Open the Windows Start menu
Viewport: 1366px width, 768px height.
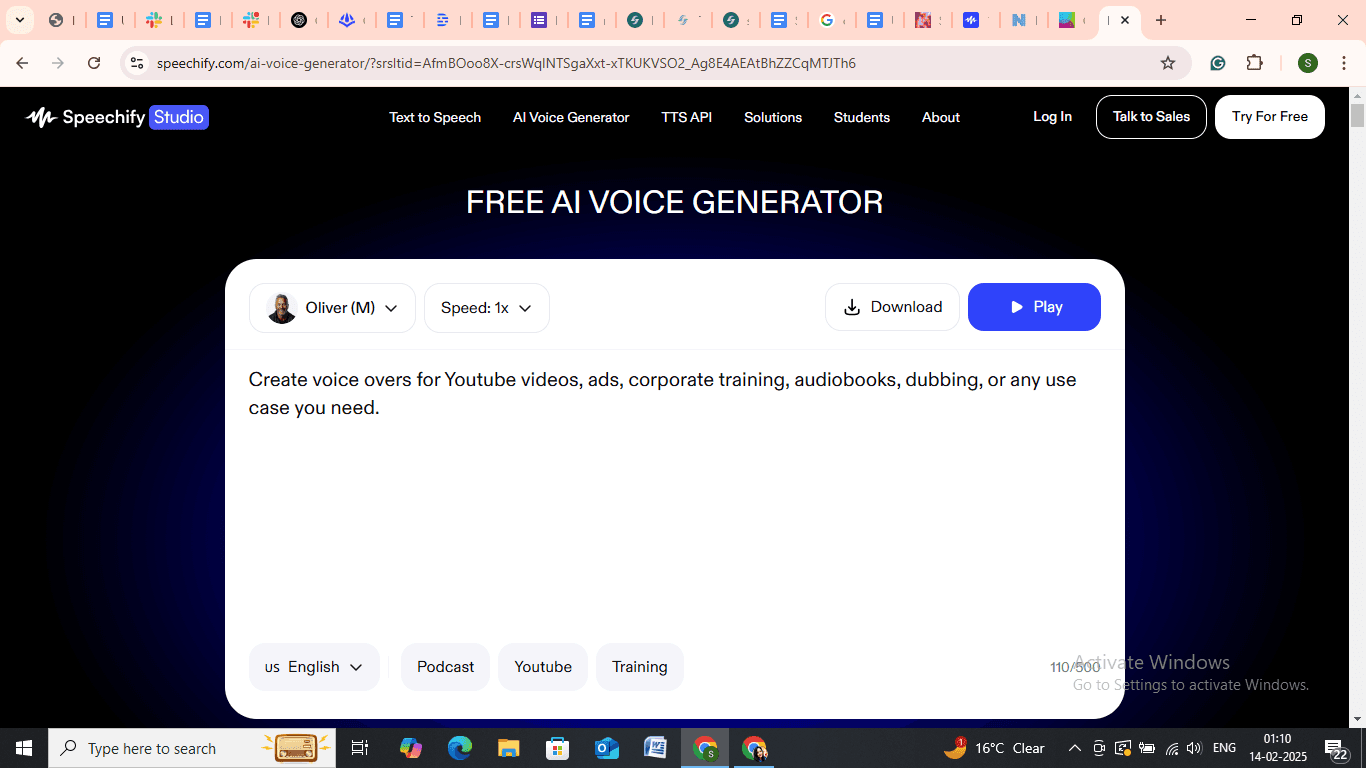(24, 748)
